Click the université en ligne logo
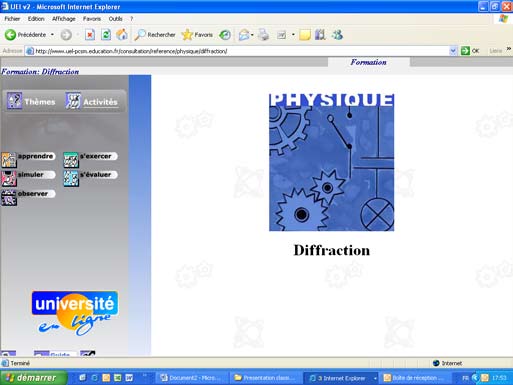The image size is (513, 385). (x=75, y=313)
